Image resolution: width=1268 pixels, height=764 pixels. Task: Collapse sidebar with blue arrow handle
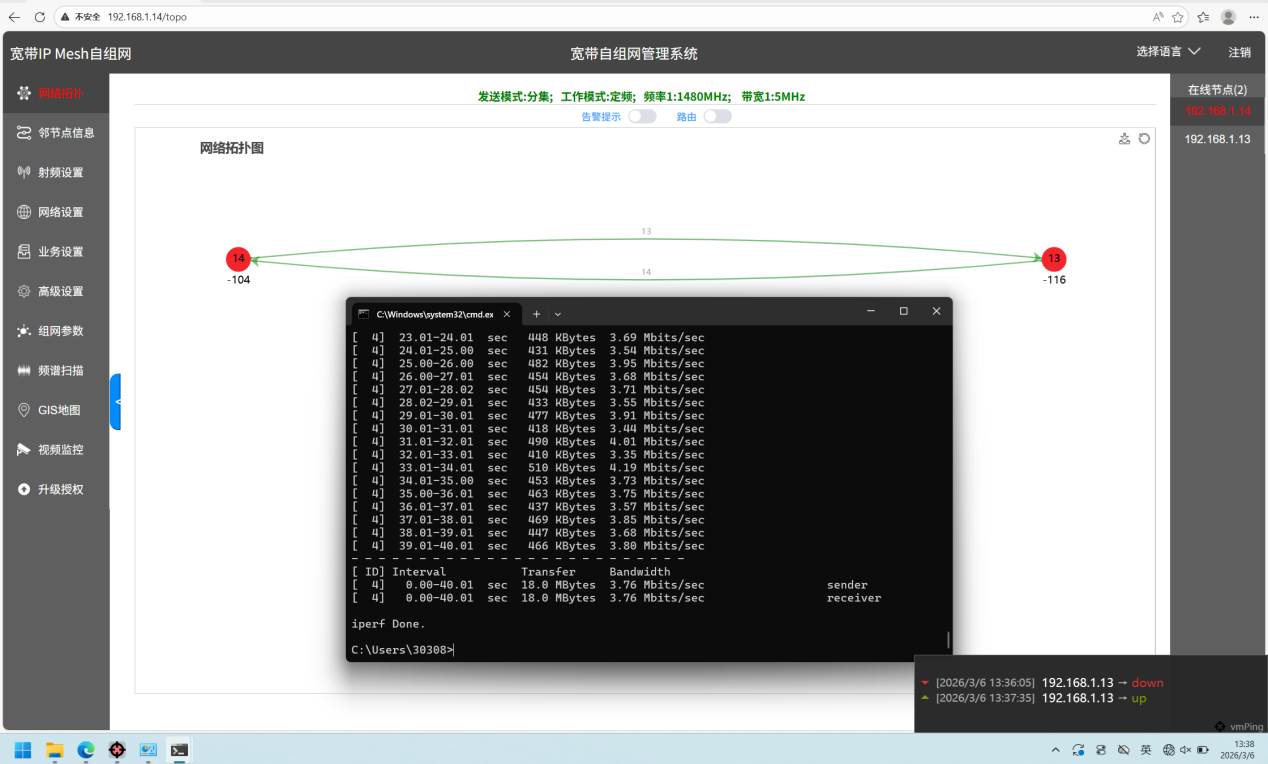click(116, 402)
